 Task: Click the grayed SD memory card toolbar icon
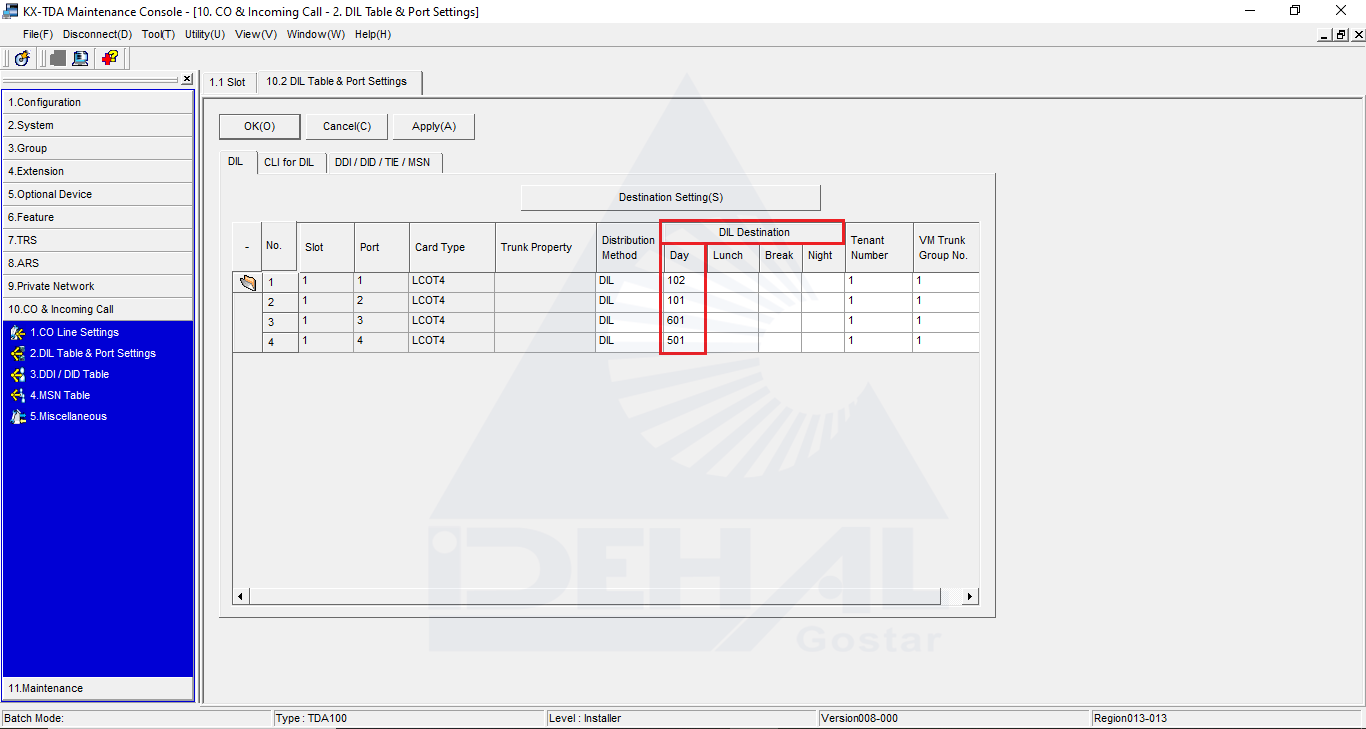[x=57, y=58]
